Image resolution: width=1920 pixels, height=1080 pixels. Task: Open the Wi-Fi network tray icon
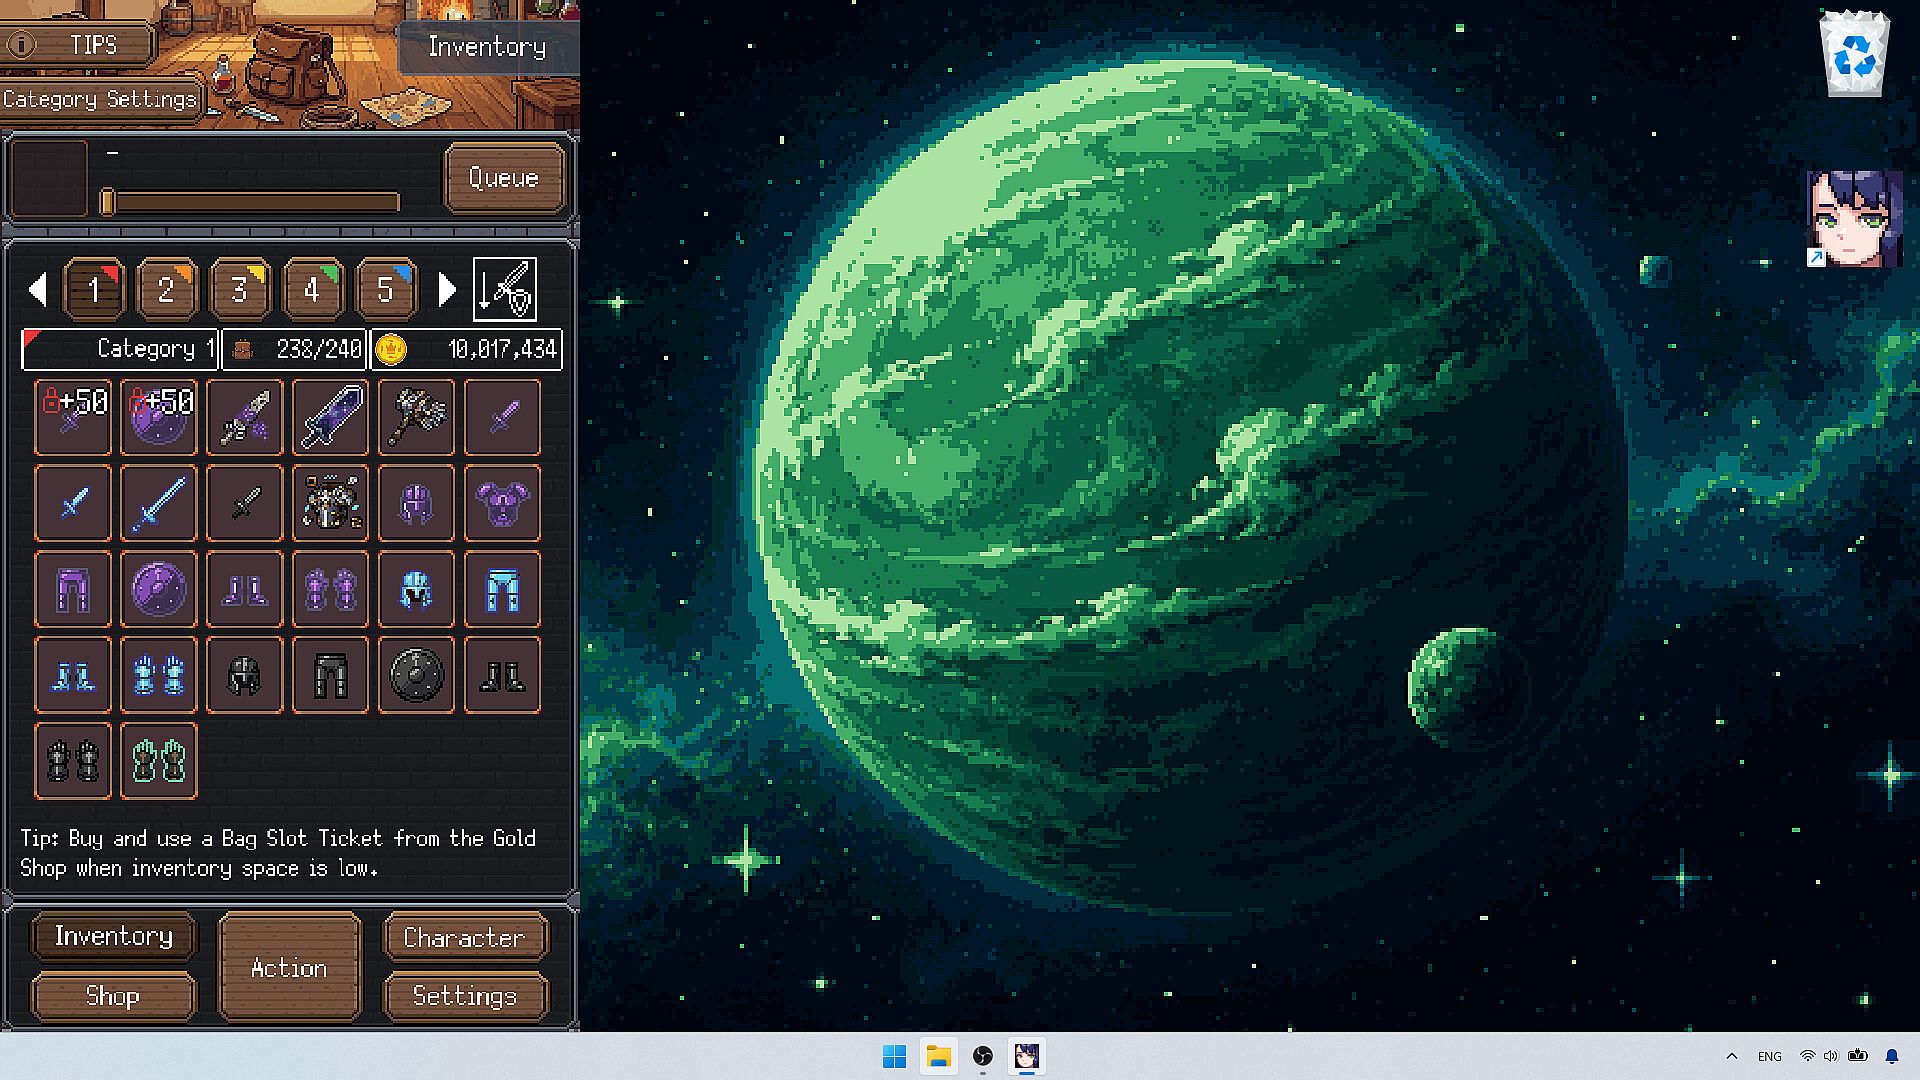click(x=1807, y=1056)
